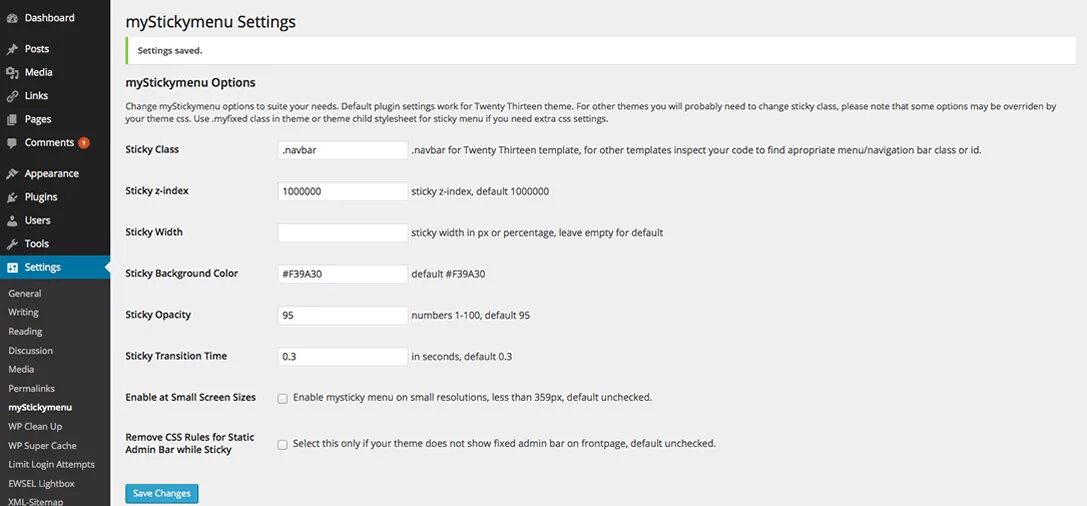Click the Plugins plug icon
The width and height of the screenshot is (1087, 506).
click(12, 197)
